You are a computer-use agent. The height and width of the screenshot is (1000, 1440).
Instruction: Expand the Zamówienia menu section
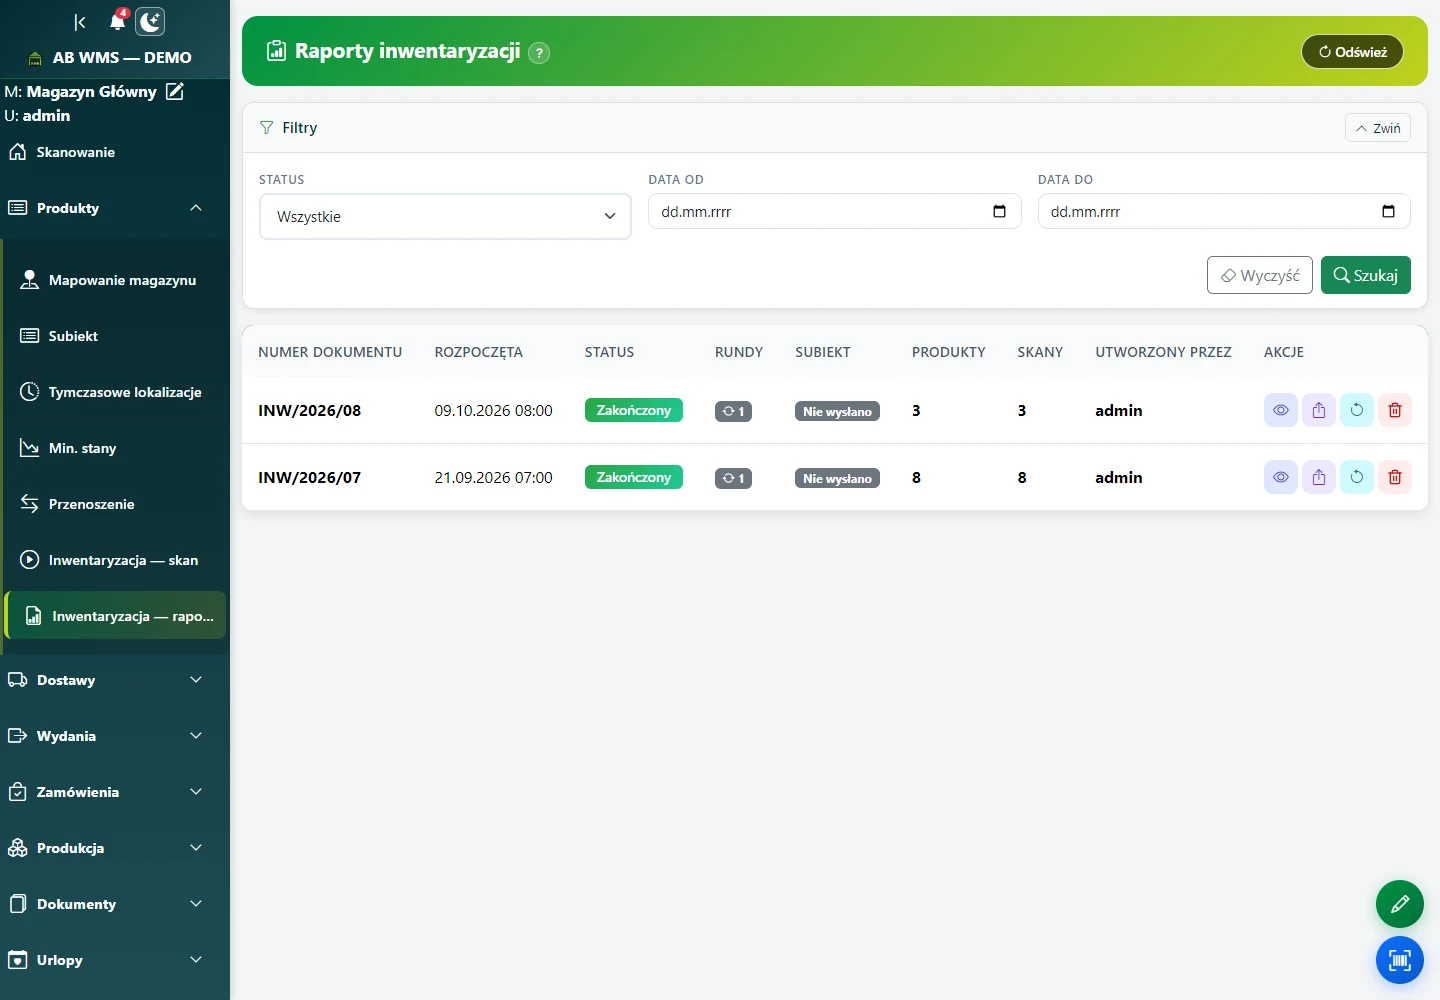click(x=115, y=792)
